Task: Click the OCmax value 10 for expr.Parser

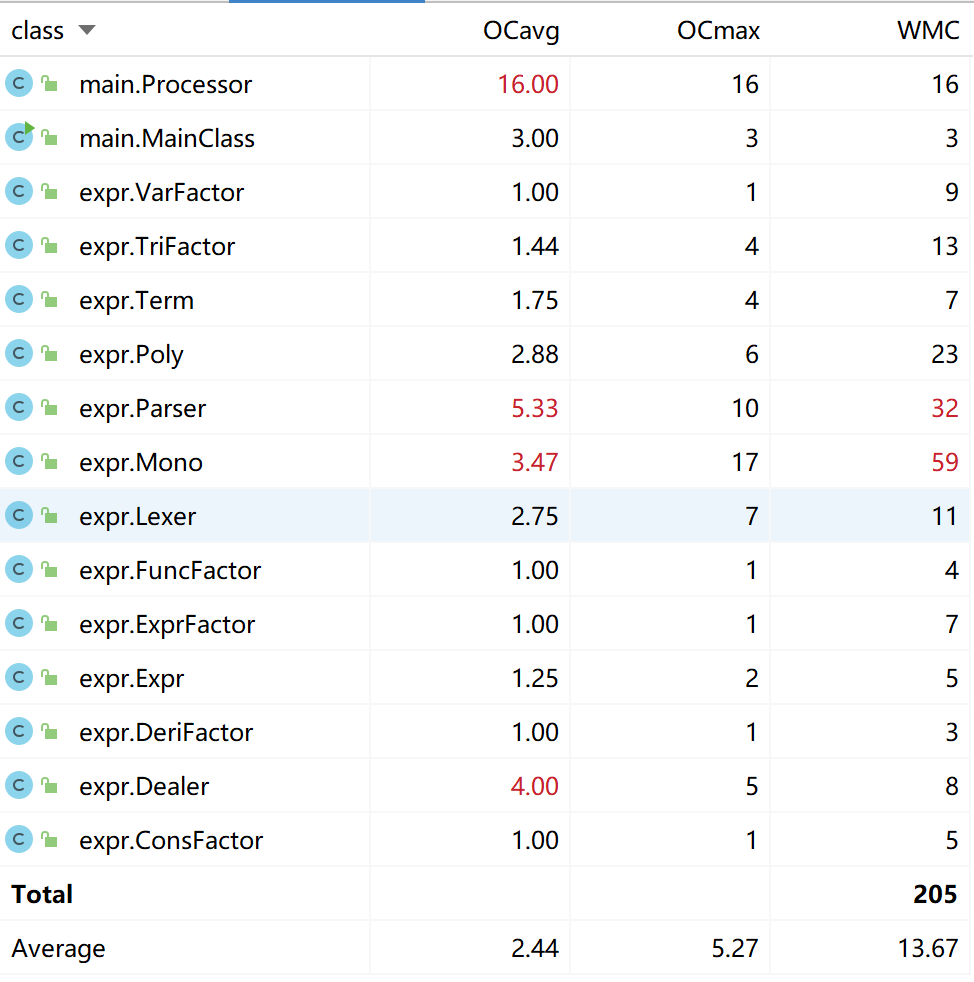Action: coord(745,408)
